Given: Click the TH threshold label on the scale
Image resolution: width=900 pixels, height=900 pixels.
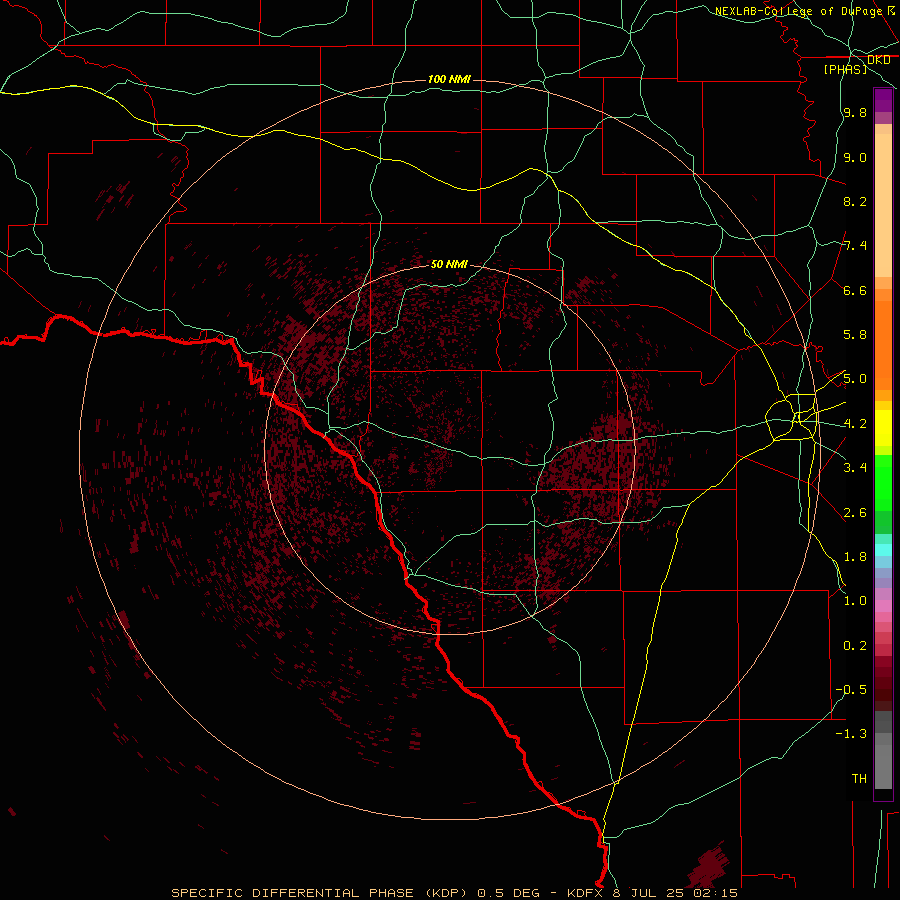Looking at the screenshot, I should (859, 779).
